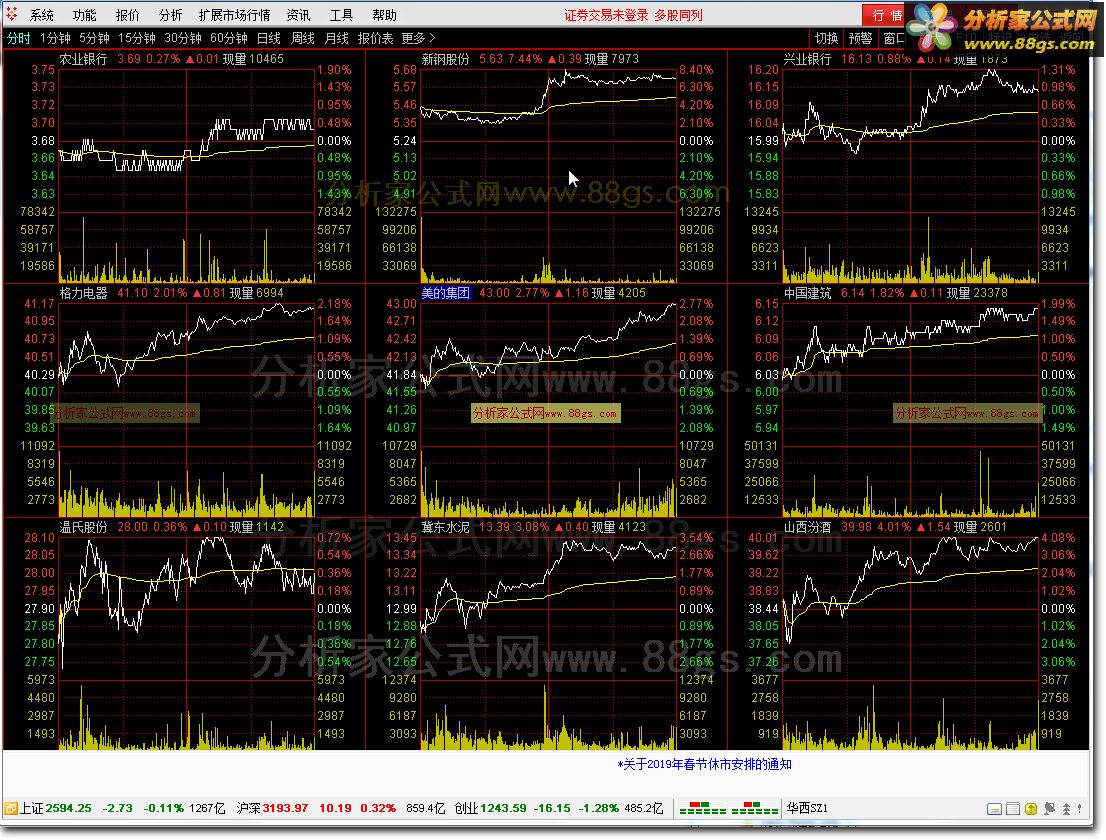The image size is (1106, 840).
Task: Open the 报价表 view
Action: [375, 38]
